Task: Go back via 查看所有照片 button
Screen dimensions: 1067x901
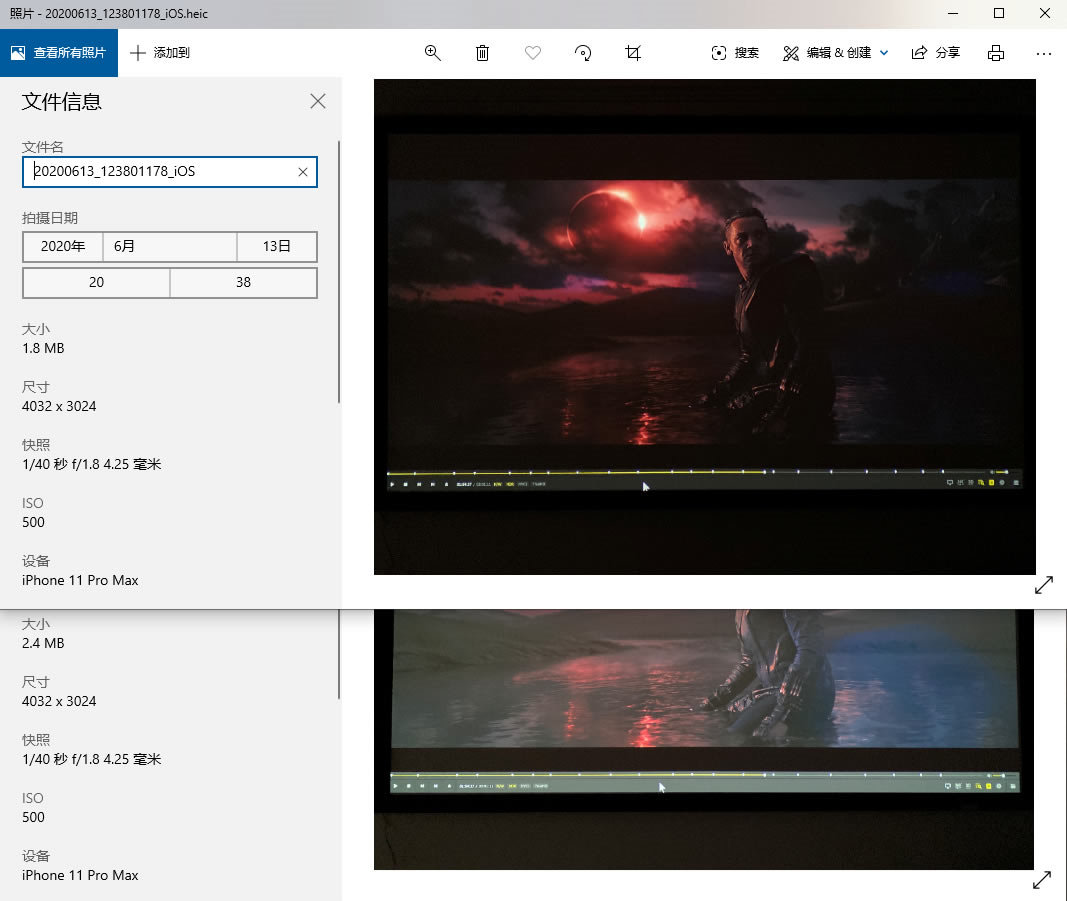Action: 59,53
